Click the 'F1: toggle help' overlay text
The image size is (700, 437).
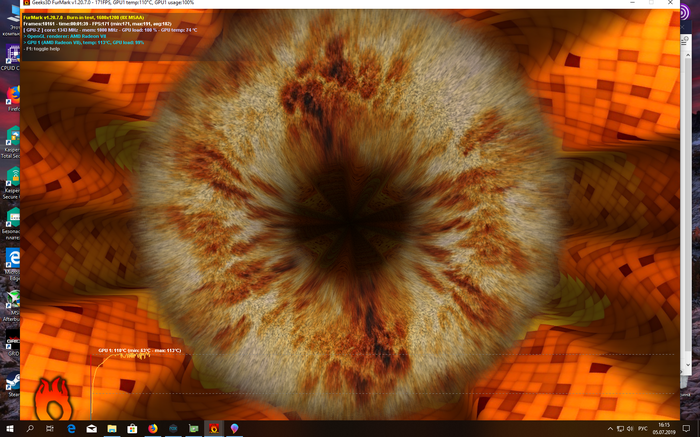click(43, 49)
